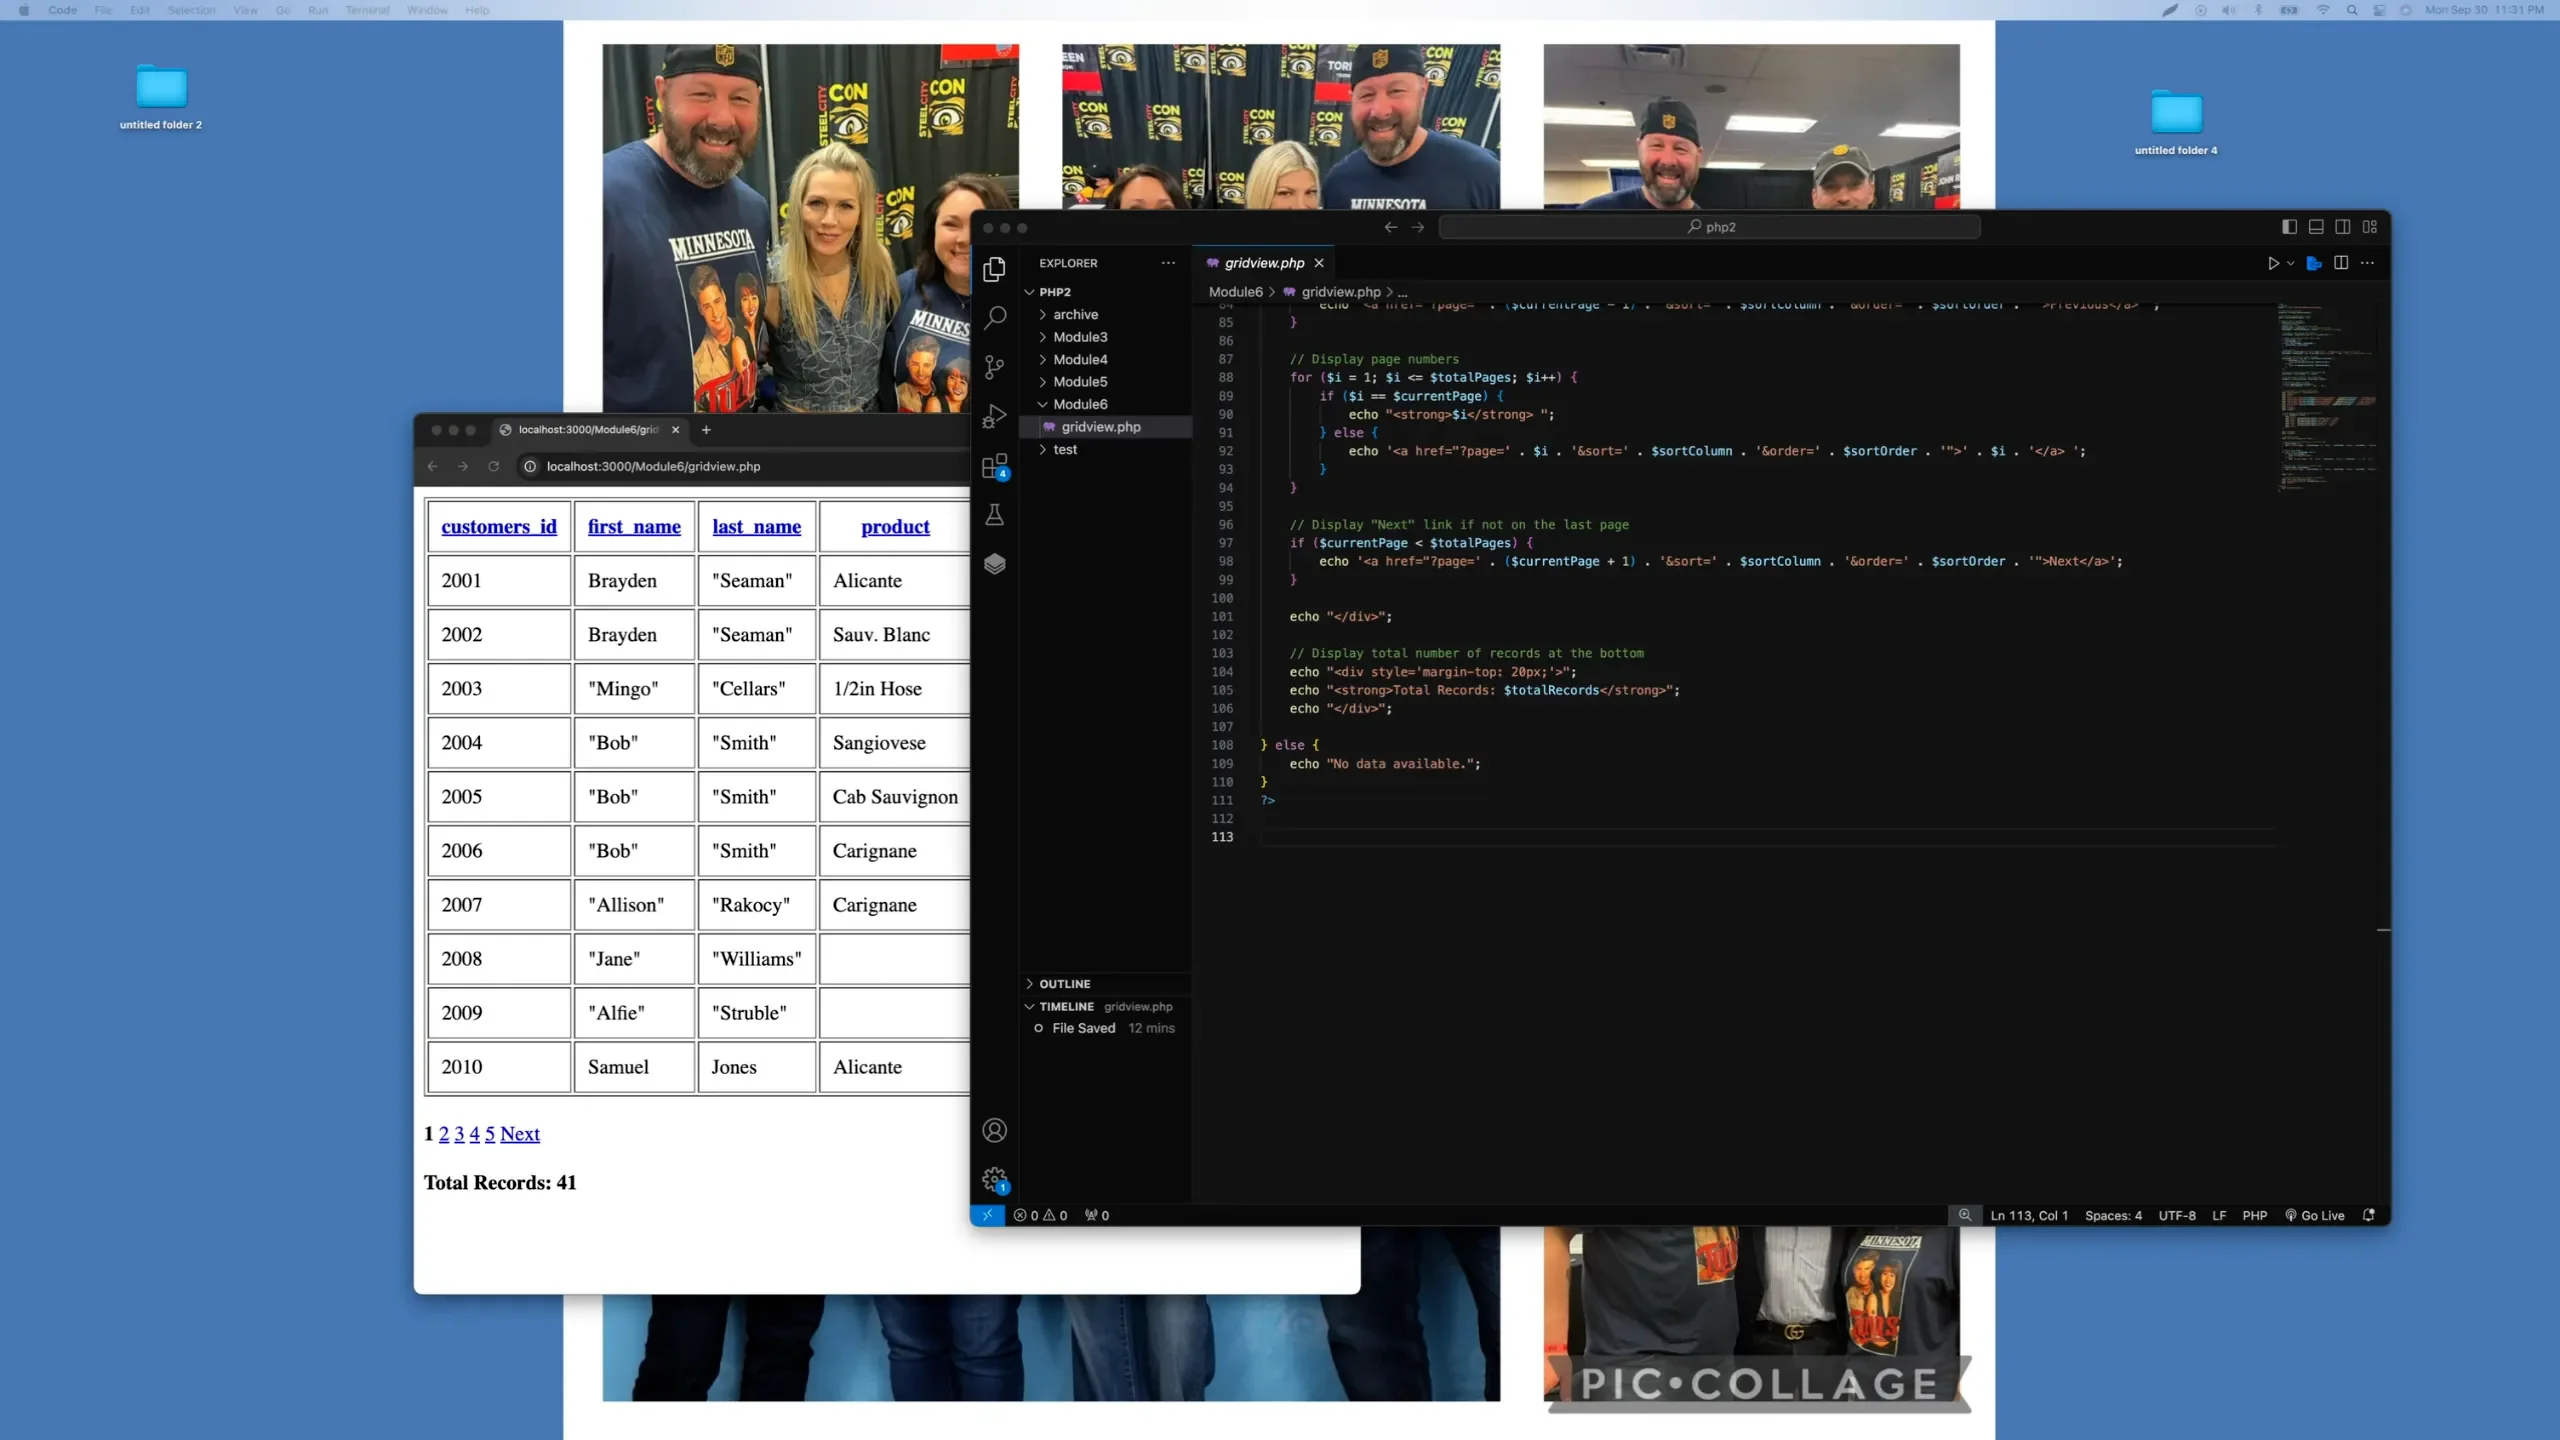Open the Testing beaker icon
Viewport: 2560px width, 1440px height.
995,515
